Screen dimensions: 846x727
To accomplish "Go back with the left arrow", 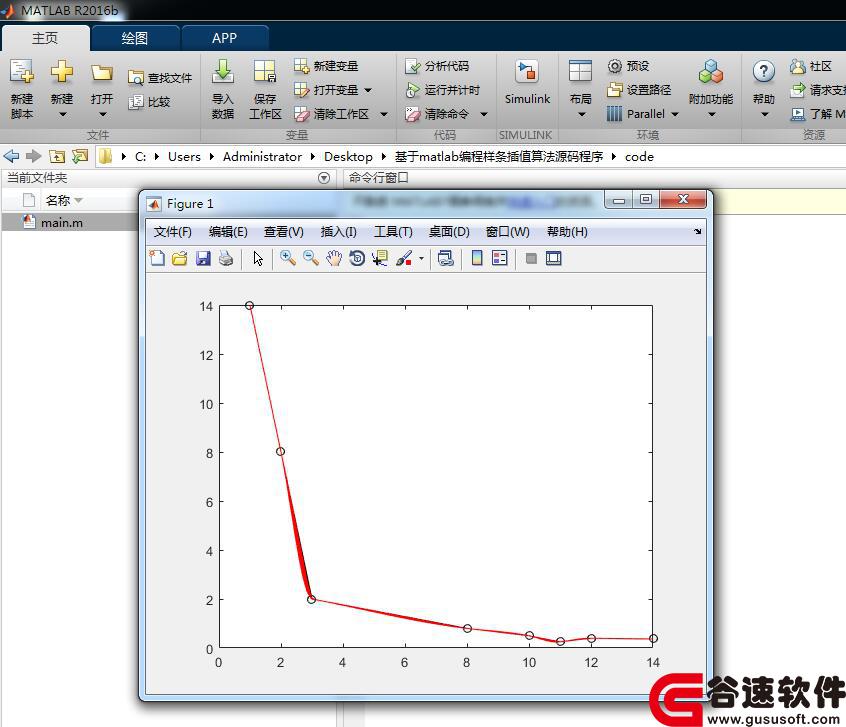I will click(x=11, y=157).
